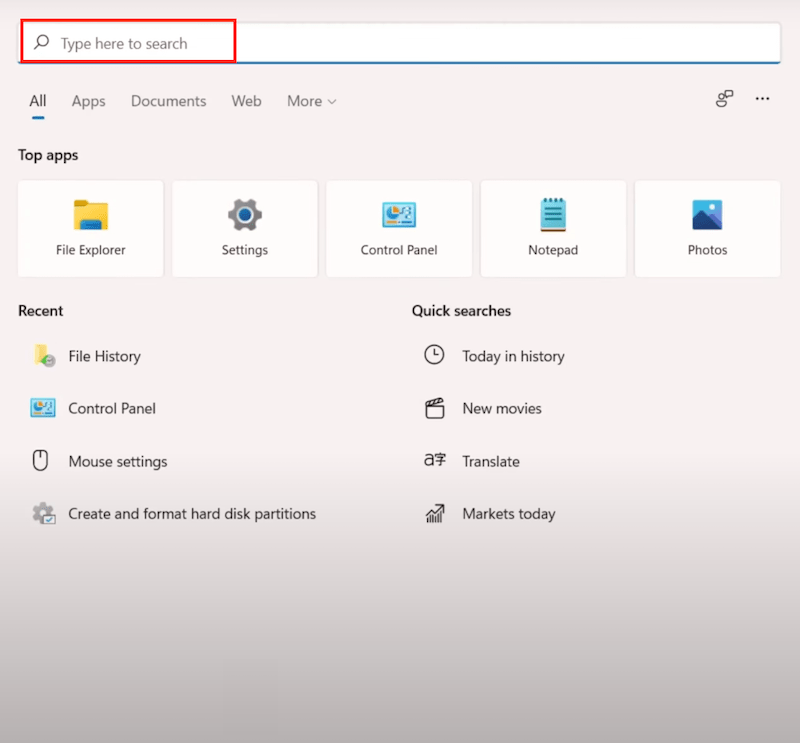Open File History from Recent
The width and height of the screenshot is (800, 743).
point(105,356)
